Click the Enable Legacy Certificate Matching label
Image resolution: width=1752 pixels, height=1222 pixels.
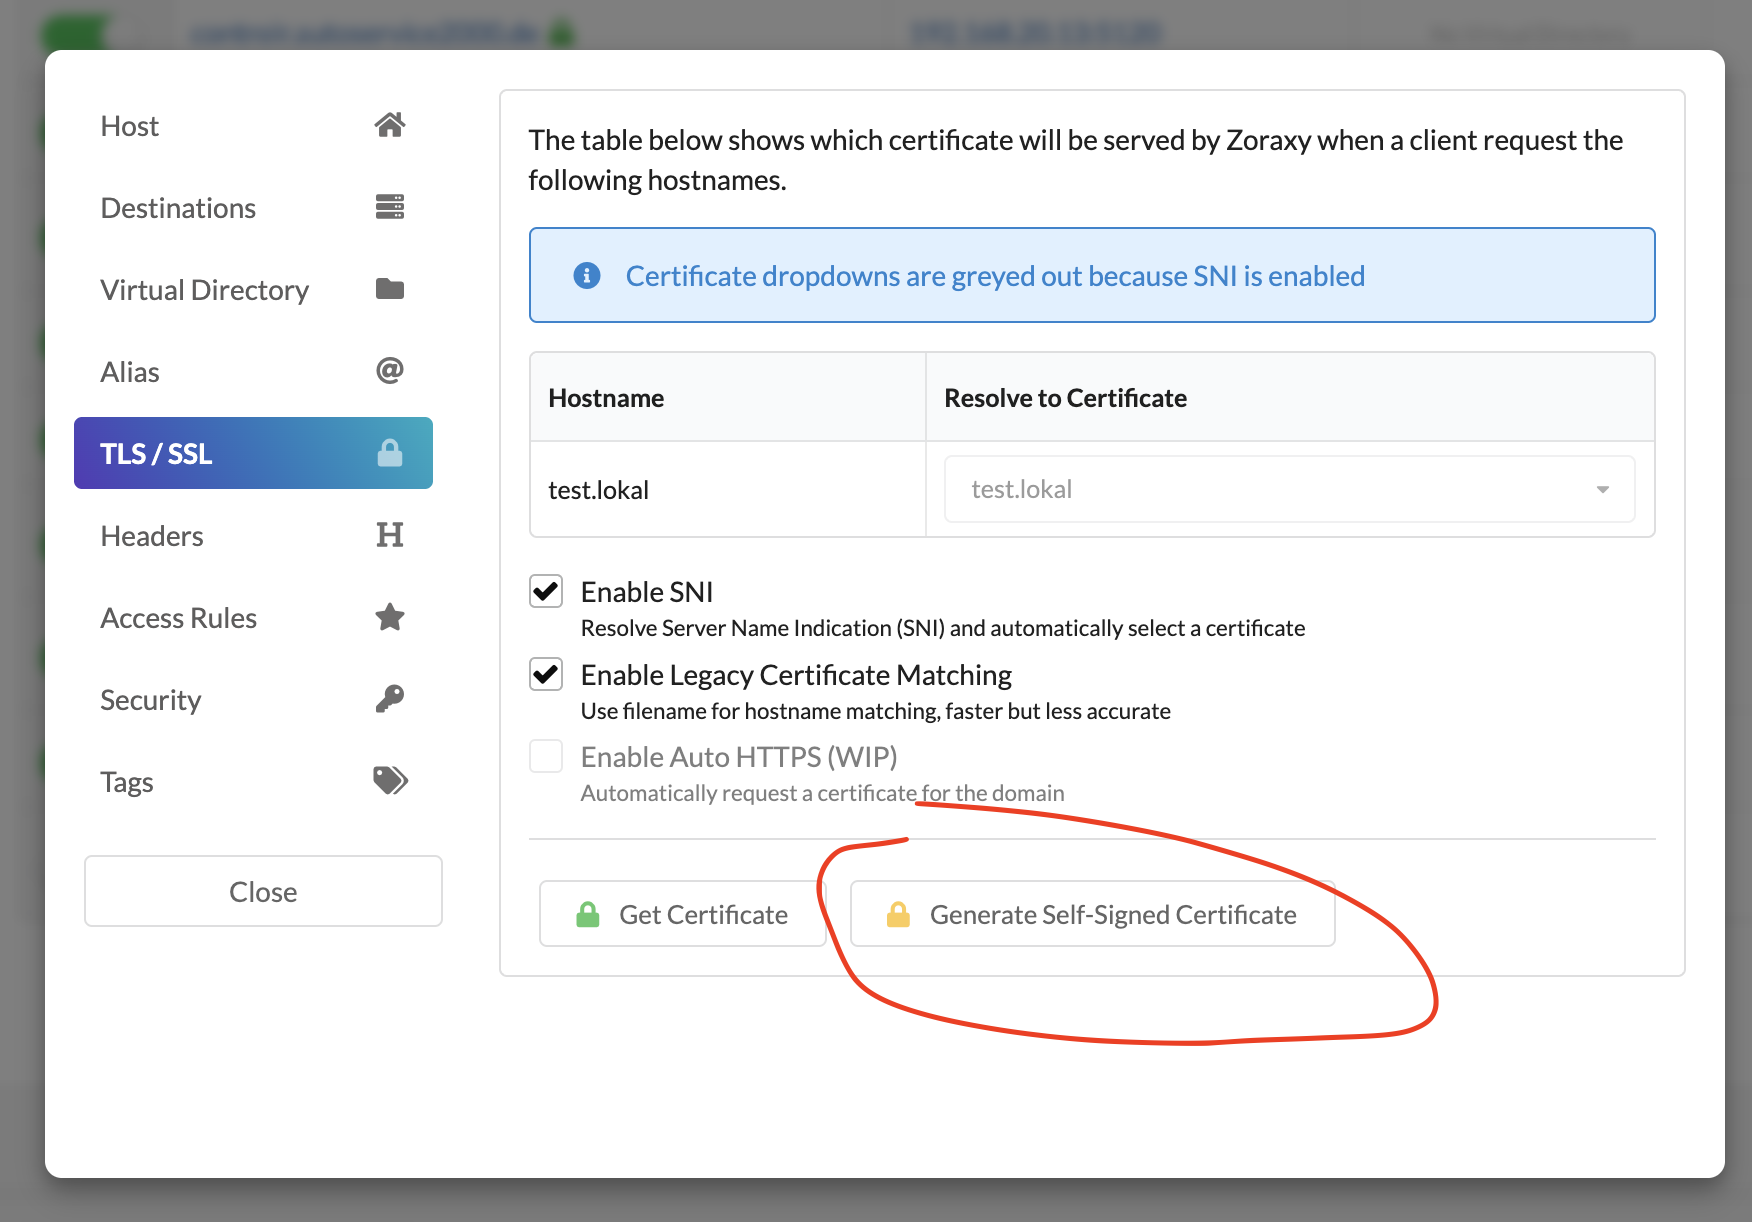tap(796, 675)
